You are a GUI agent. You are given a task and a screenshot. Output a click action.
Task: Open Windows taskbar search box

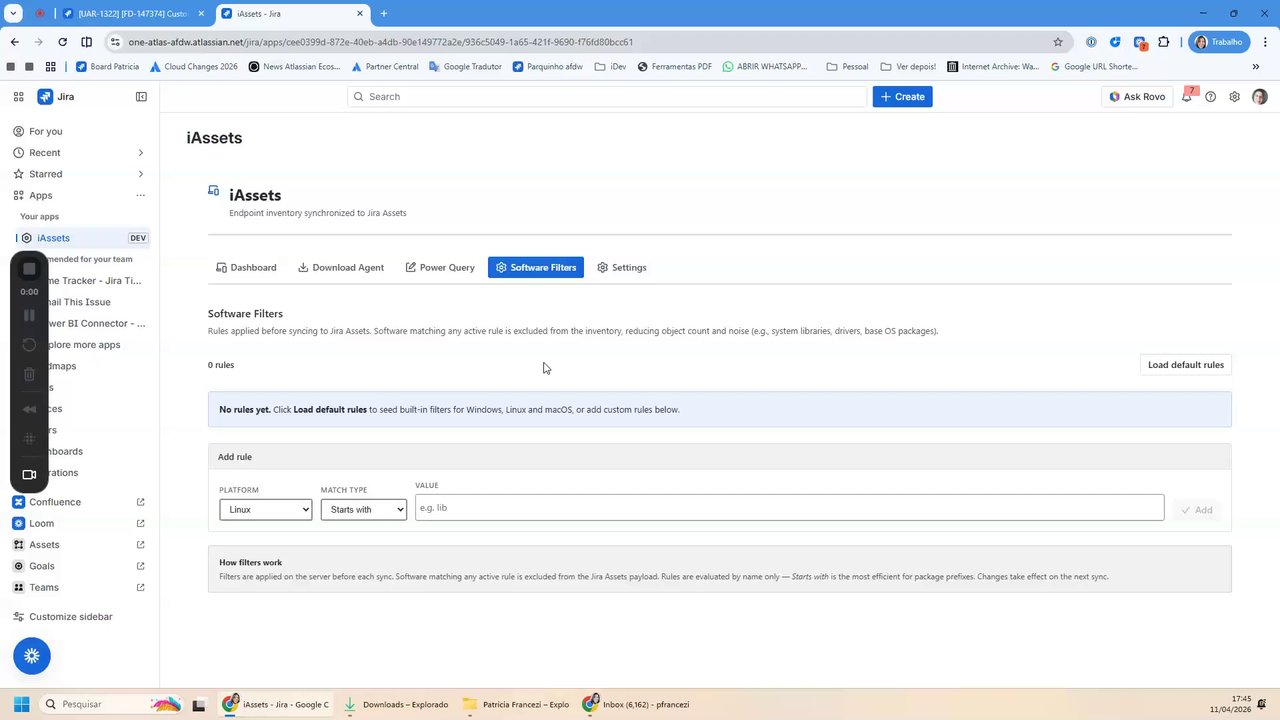111,704
